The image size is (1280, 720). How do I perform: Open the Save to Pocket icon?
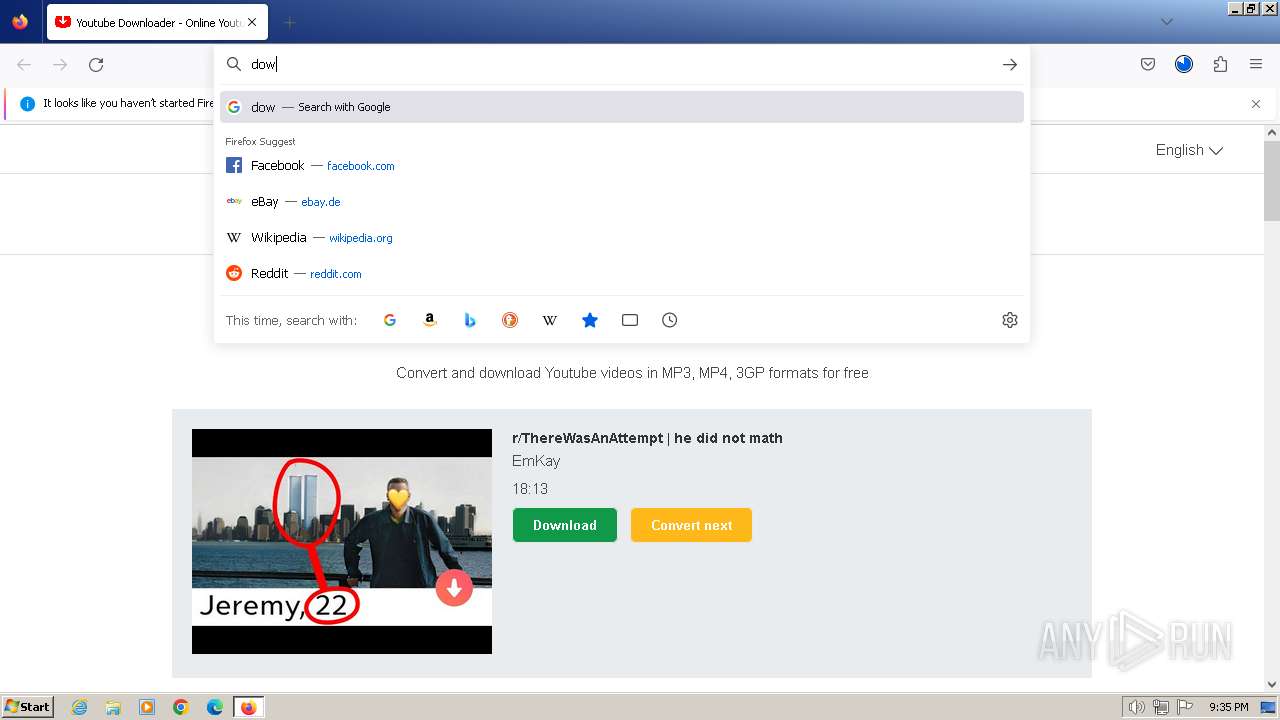tap(1148, 65)
